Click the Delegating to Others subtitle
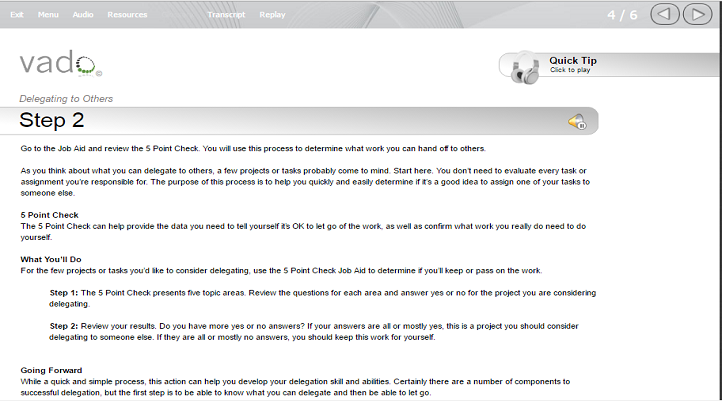Viewport: 722px width, 405px height. point(66,98)
